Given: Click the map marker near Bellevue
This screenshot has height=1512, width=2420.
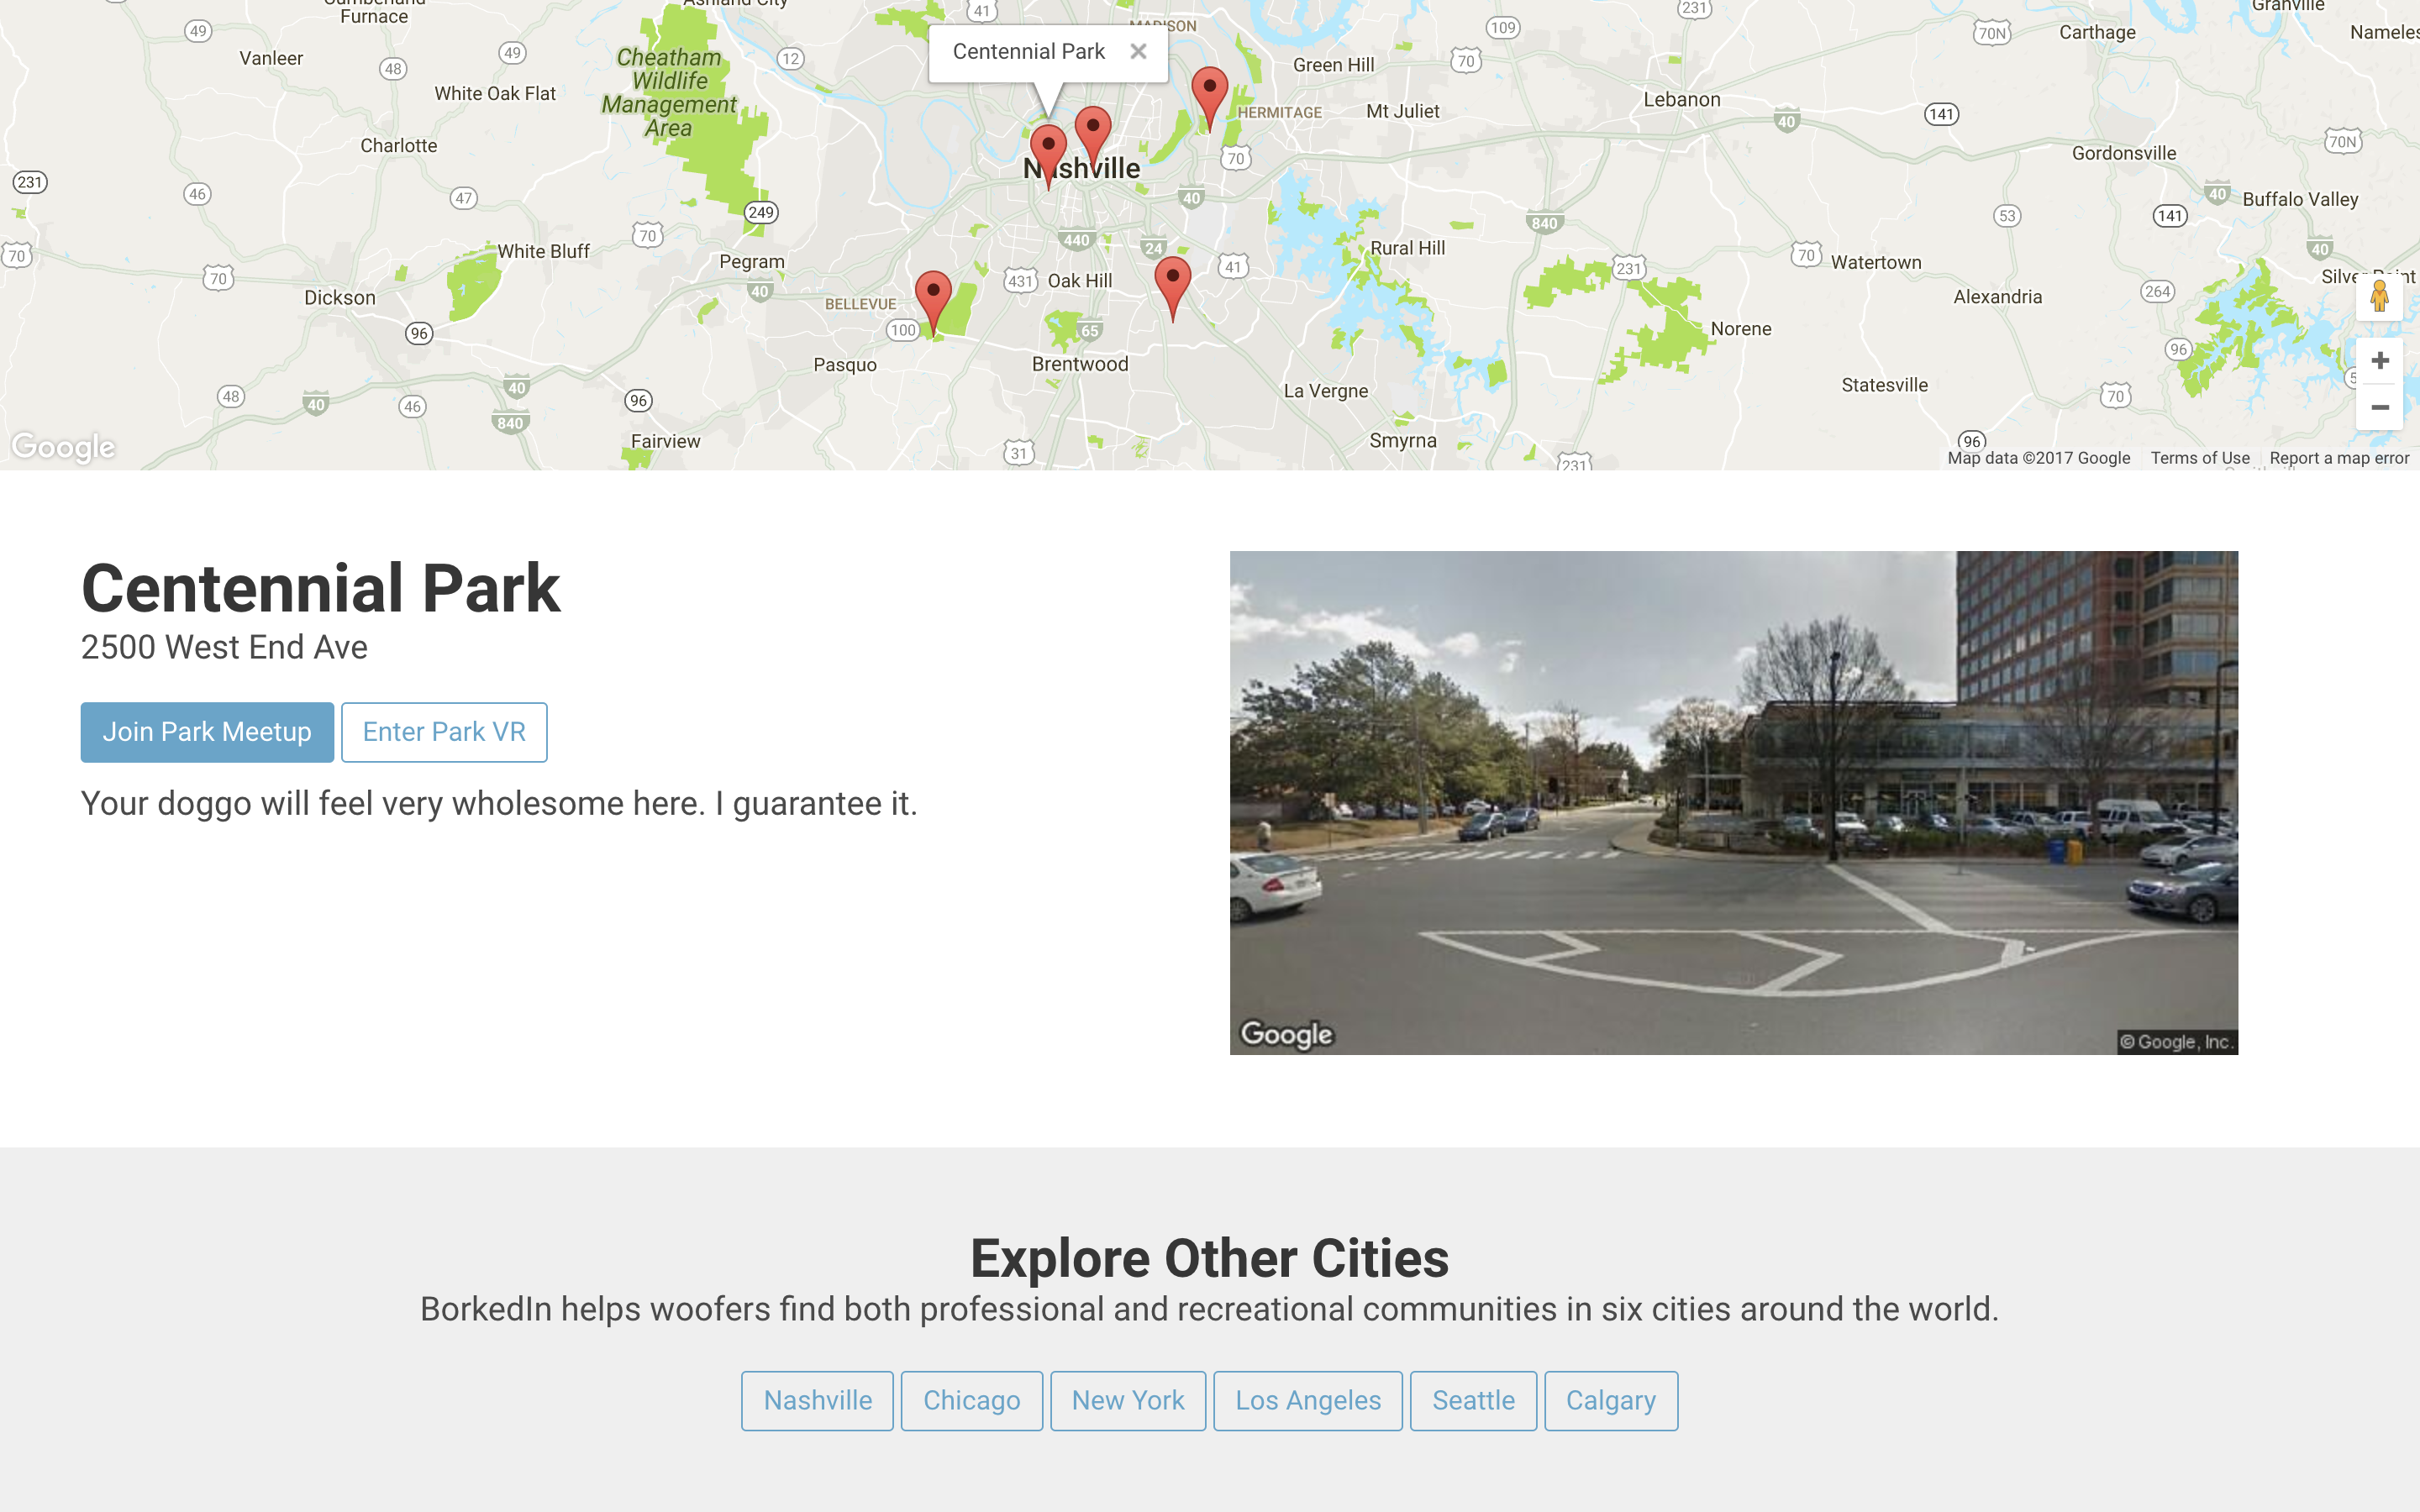Looking at the screenshot, I should coord(933,295).
